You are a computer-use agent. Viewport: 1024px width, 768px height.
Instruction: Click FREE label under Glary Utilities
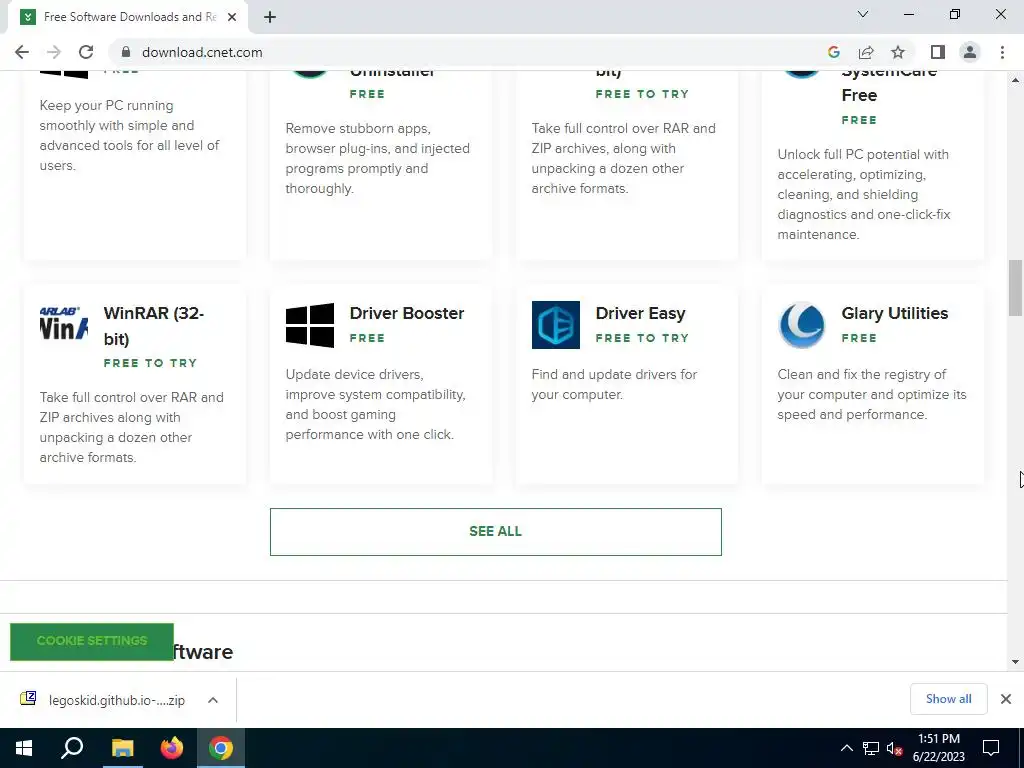point(859,338)
